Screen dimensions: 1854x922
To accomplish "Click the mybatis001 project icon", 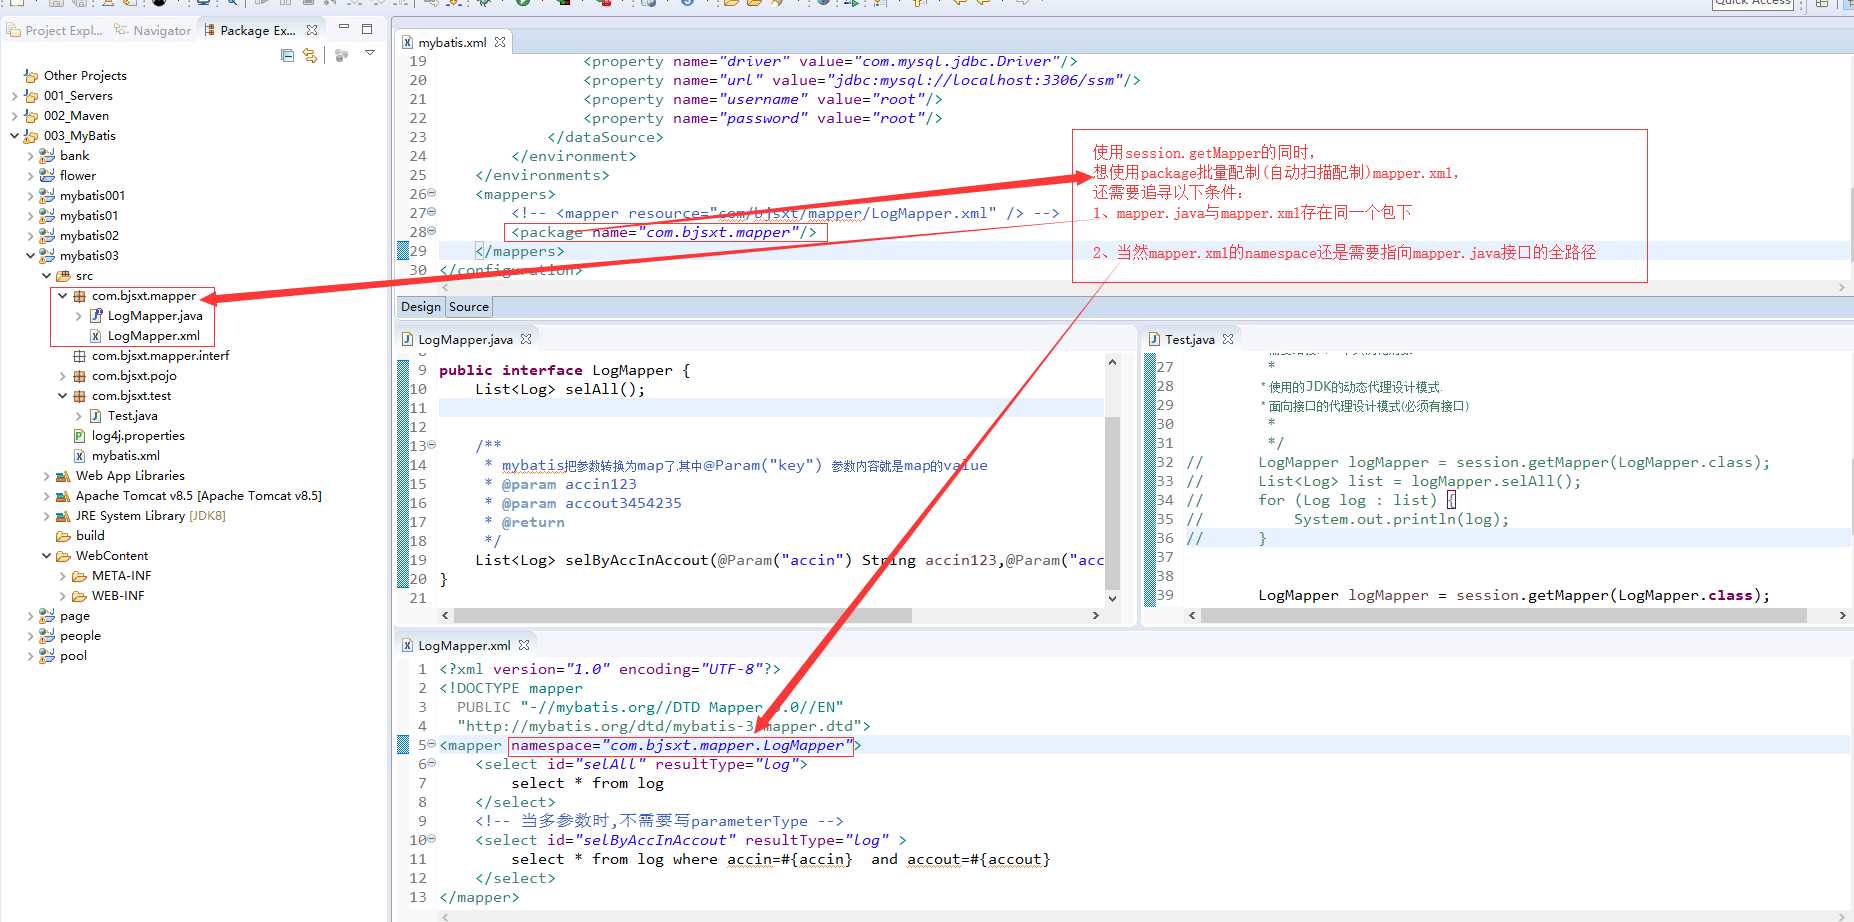I will tap(47, 195).
